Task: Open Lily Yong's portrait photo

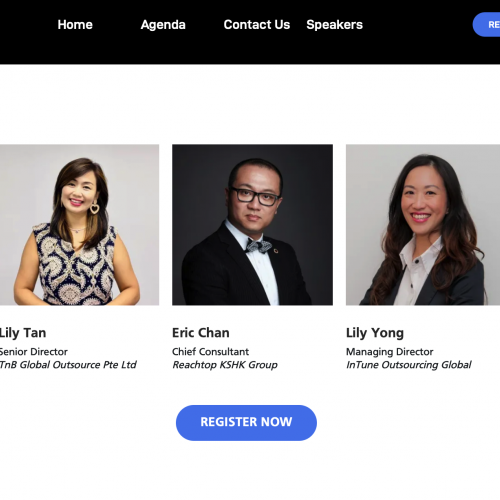Action: tap(423, 225)
